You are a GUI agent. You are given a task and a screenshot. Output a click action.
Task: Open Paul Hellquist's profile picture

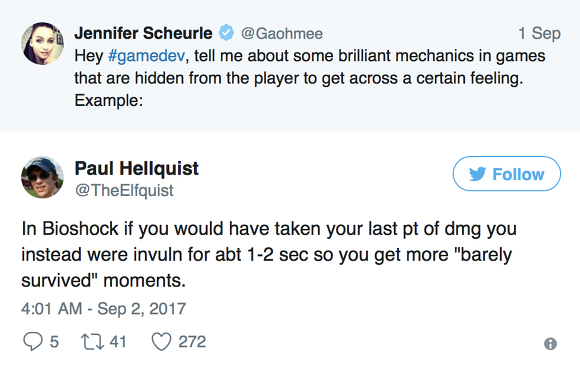click(x=43, y=177)
